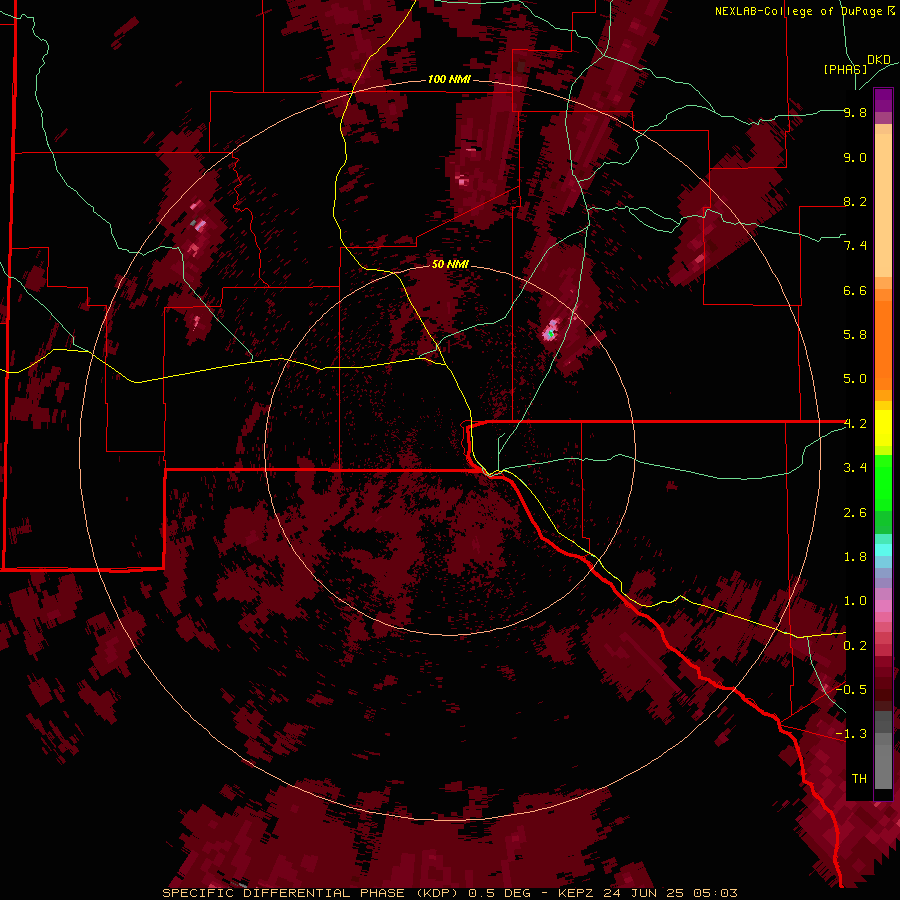Screen dimensions: 900x900
Task: Pick the cyan segment of the color bar
Action: [883, 550]
